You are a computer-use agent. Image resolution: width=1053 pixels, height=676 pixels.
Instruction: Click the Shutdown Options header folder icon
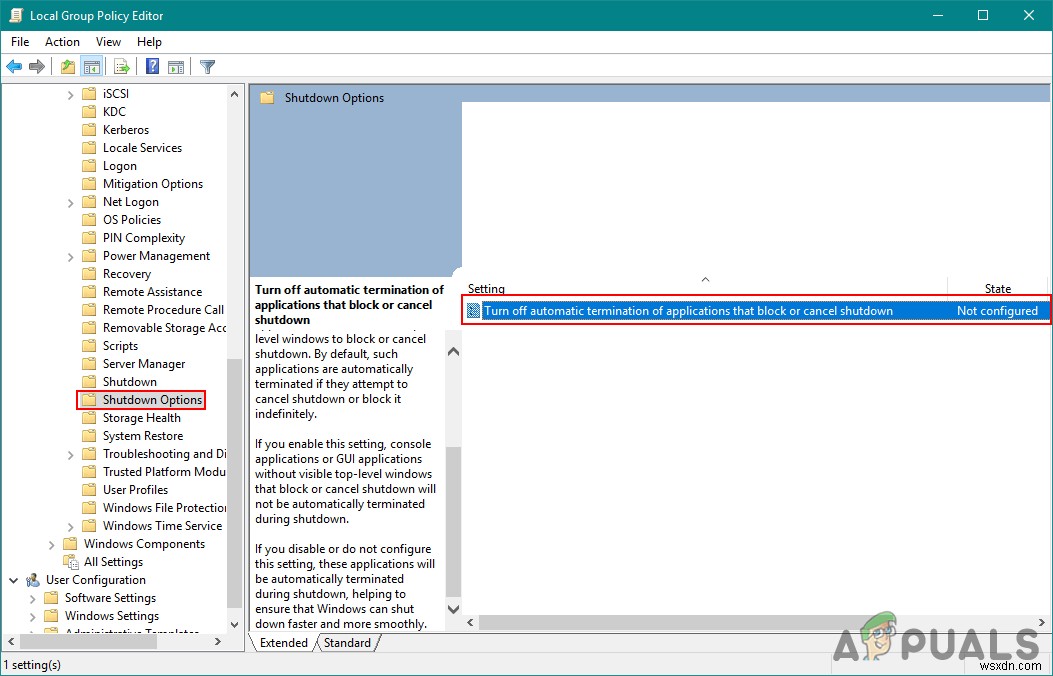pyautogui.click(x=267, y=98)
